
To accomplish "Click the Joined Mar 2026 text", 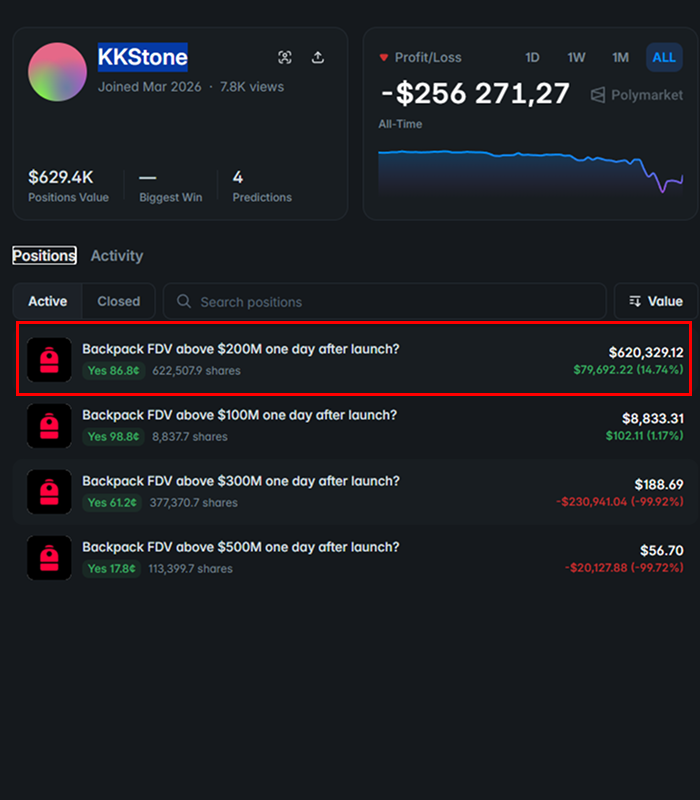I will coord(149,87).
